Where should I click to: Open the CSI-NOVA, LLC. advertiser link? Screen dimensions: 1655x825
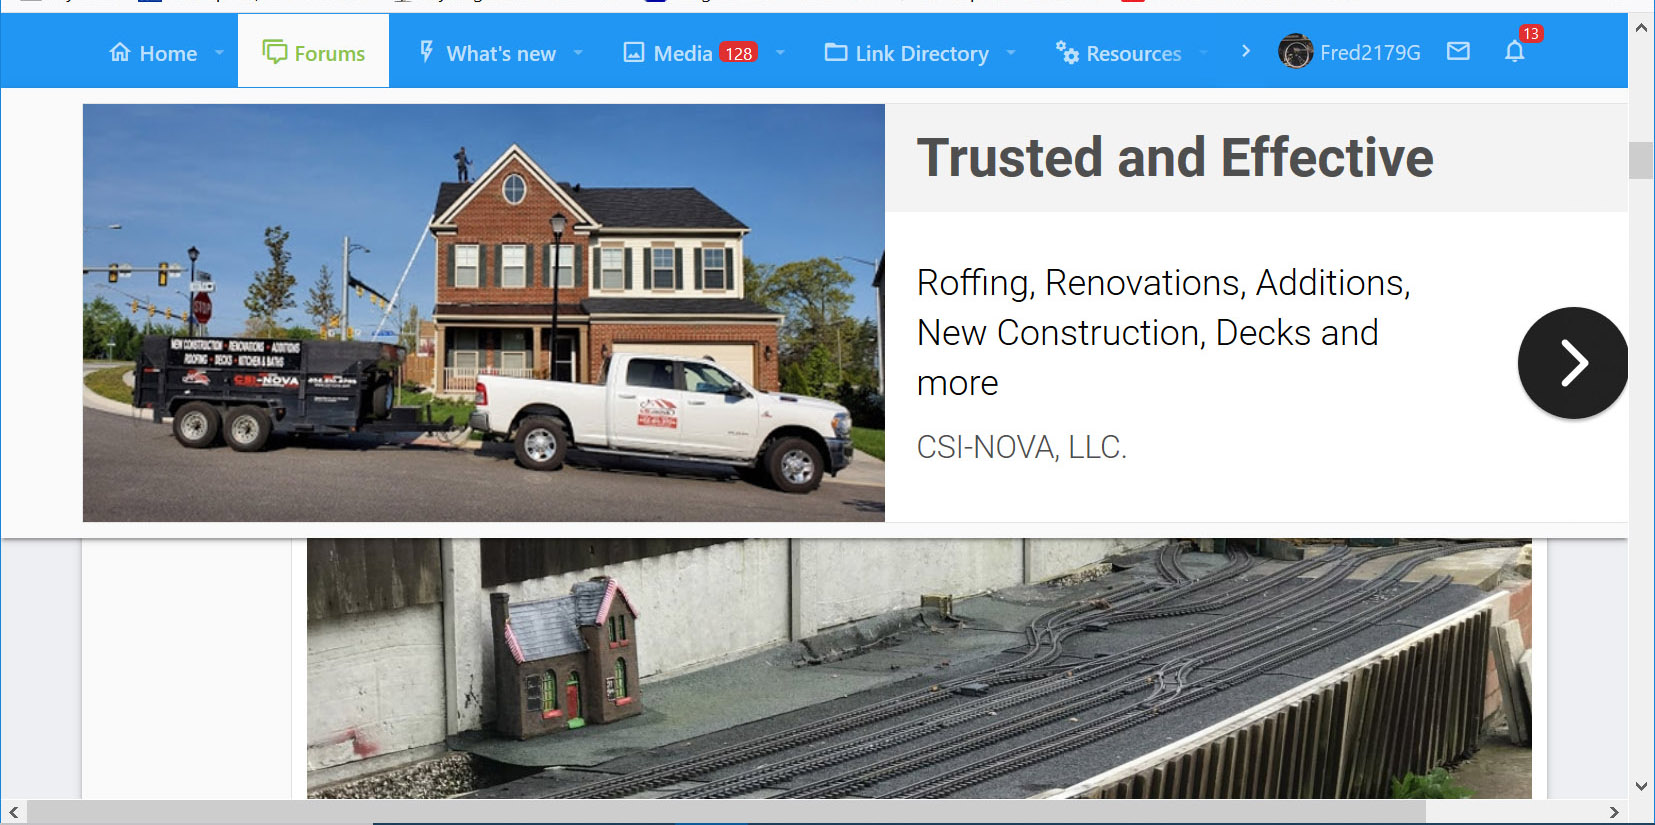pyautogui.click(x=1021, y=447)
